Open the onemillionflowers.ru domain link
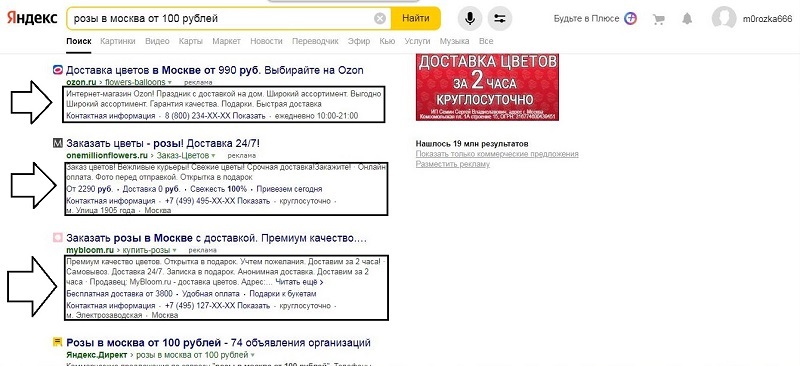800x366 pixels. 107,155
